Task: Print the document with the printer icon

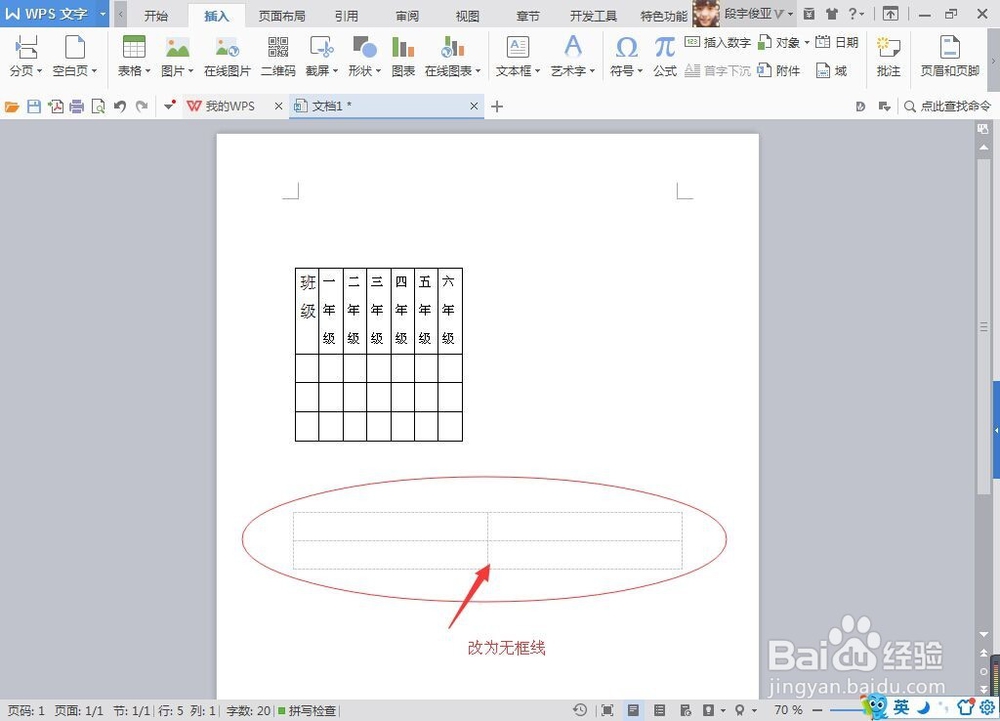Action: coord(77,106)
